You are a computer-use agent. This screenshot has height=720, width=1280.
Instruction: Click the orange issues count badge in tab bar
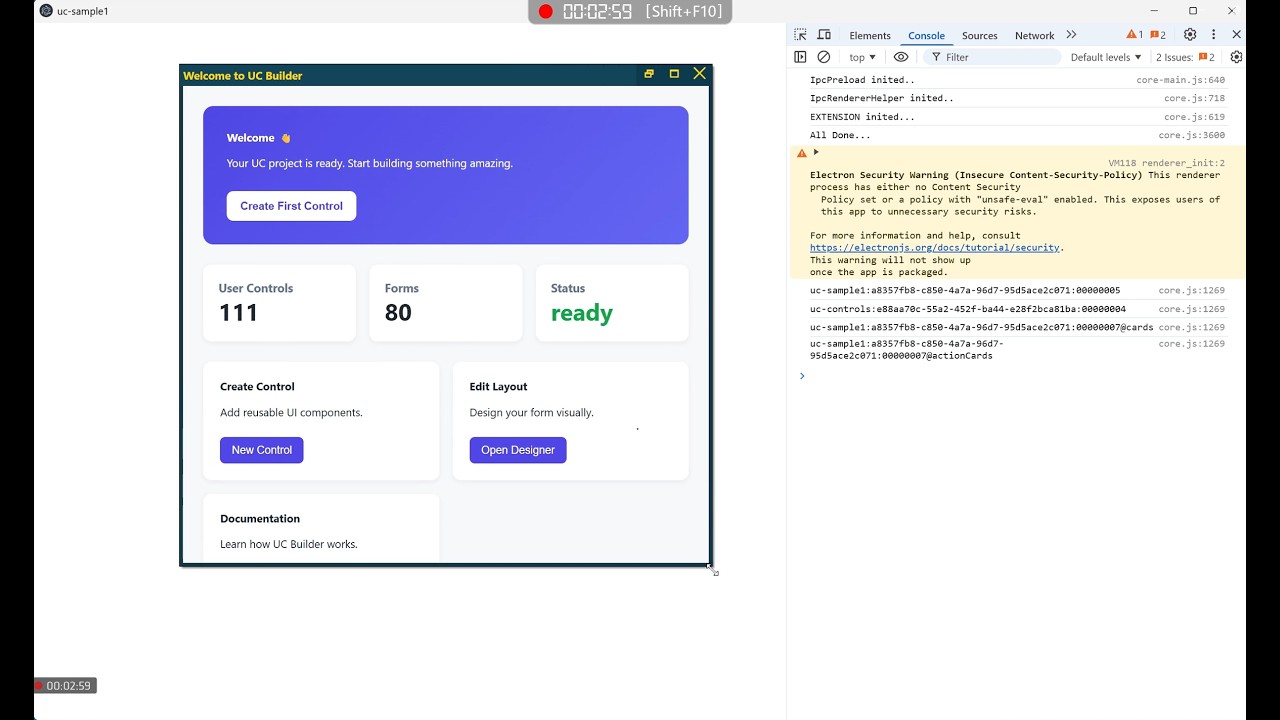pos(1158,35)
